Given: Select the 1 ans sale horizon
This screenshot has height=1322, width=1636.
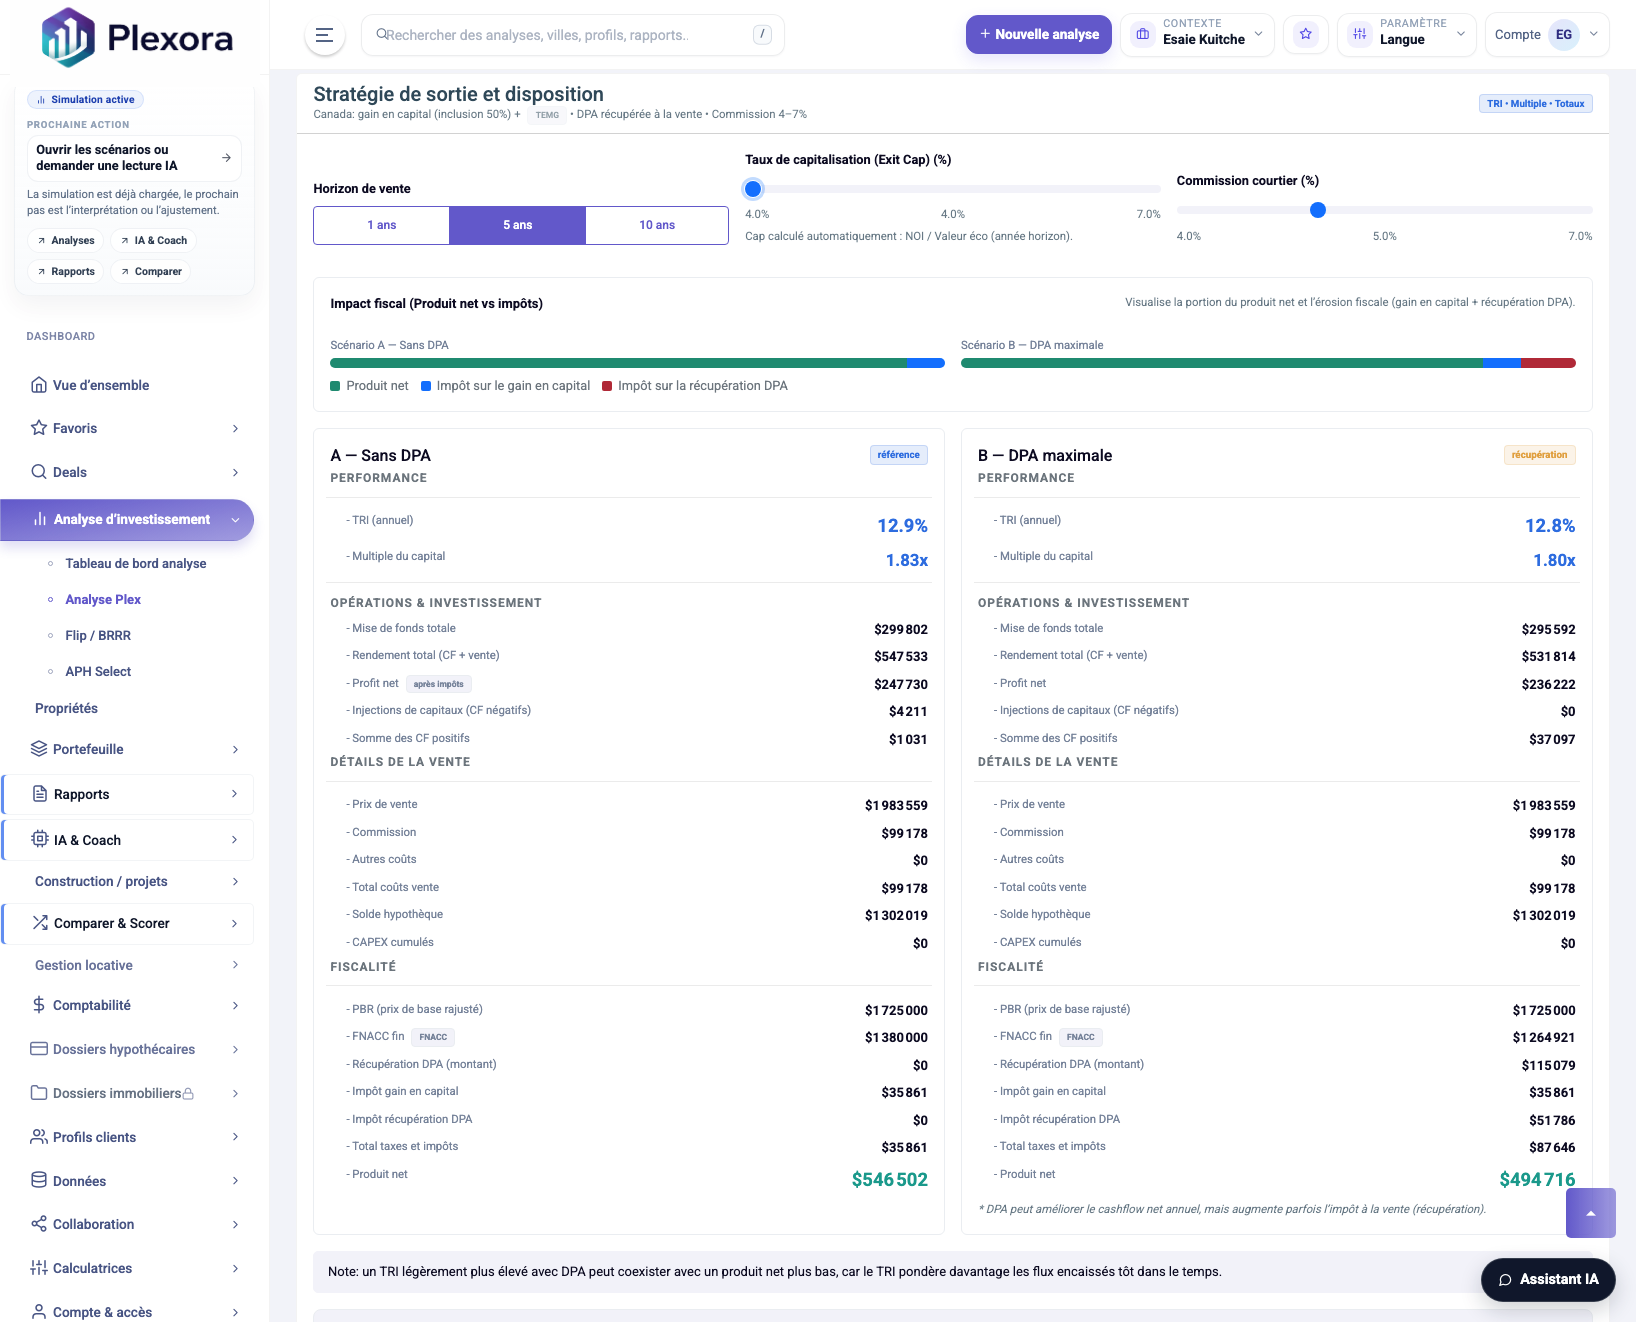Looking at the screenshot, I should point(381,225).
